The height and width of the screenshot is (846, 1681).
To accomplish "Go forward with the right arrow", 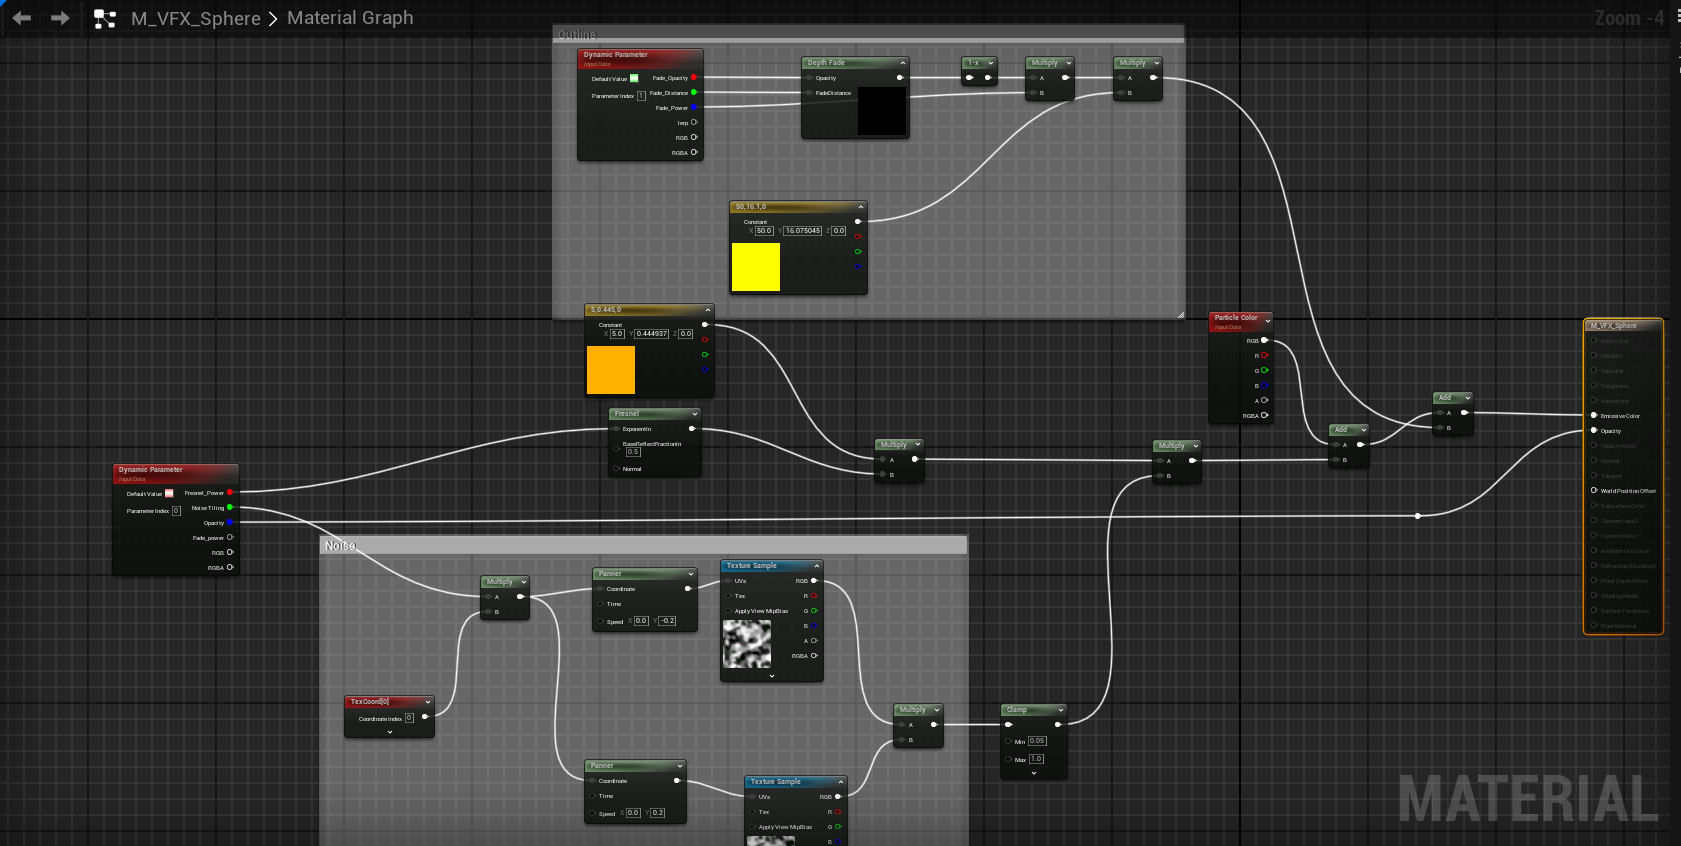I will coord(60,18).
